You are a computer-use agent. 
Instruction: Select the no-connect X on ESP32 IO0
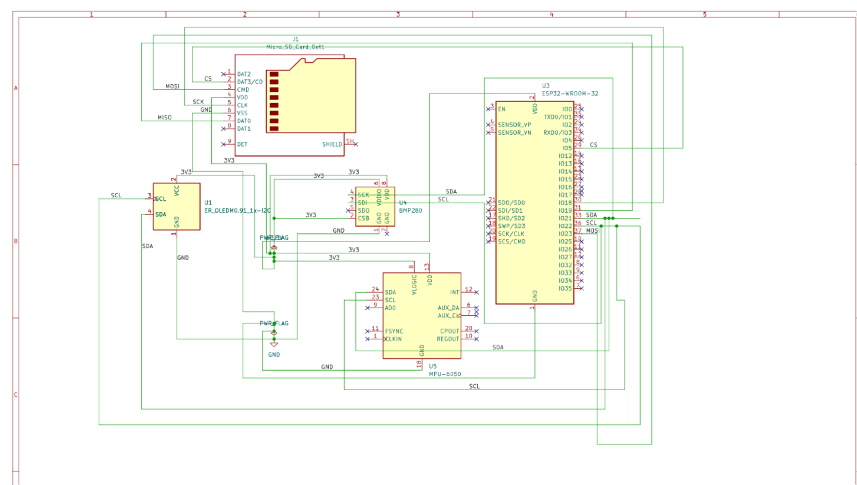[582, 109]
